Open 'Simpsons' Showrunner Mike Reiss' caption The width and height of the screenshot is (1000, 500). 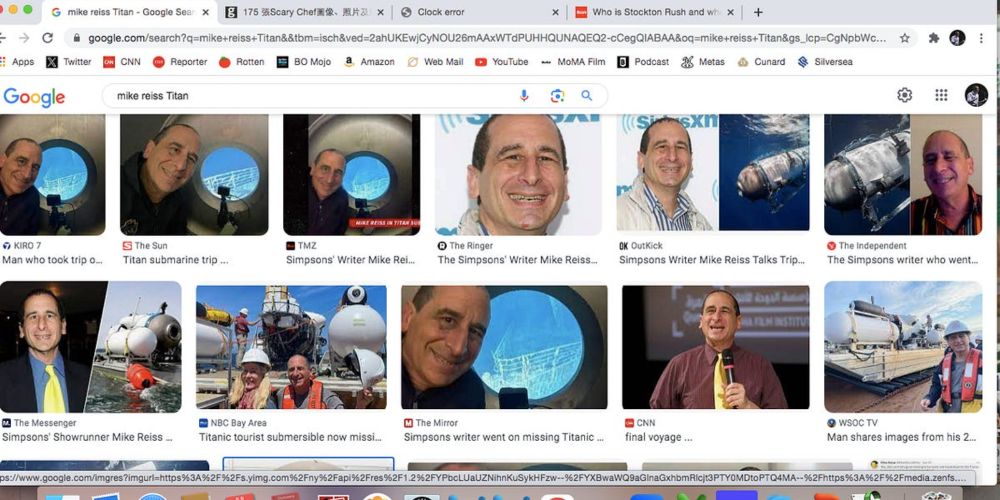(x=87, y=438)
